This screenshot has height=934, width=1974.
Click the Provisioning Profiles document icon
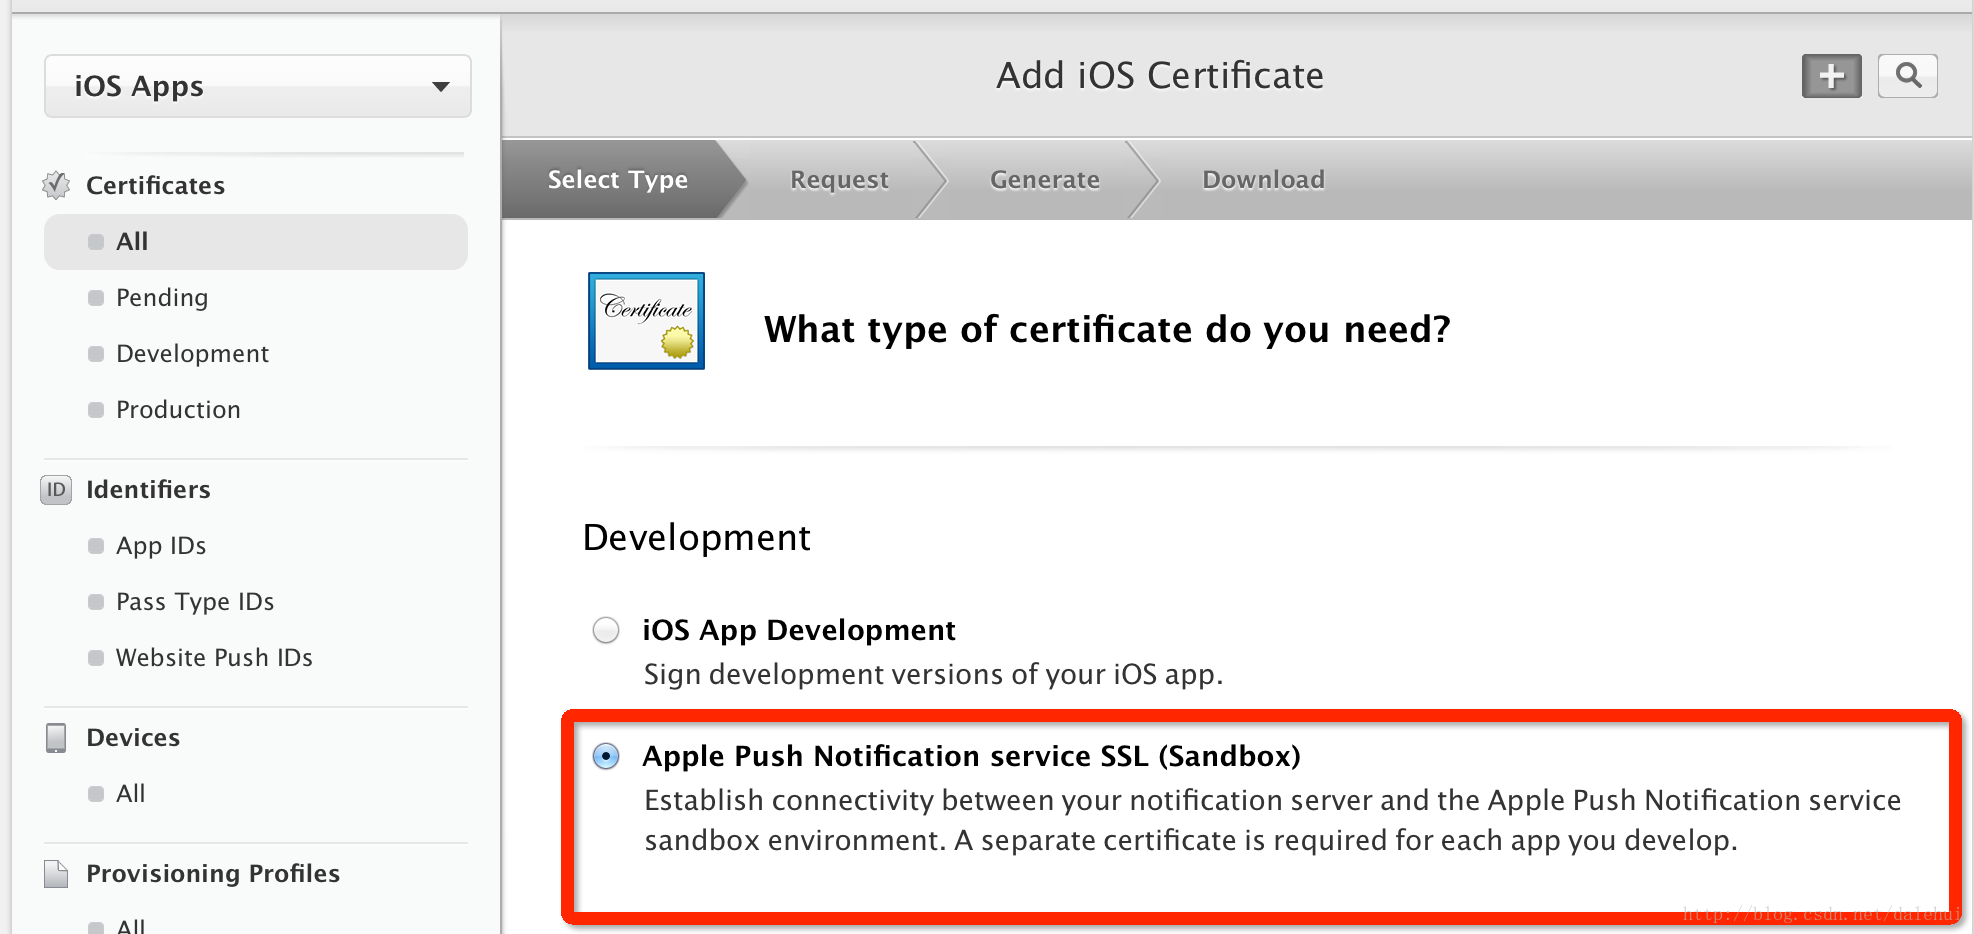click(x=56, y=874)
